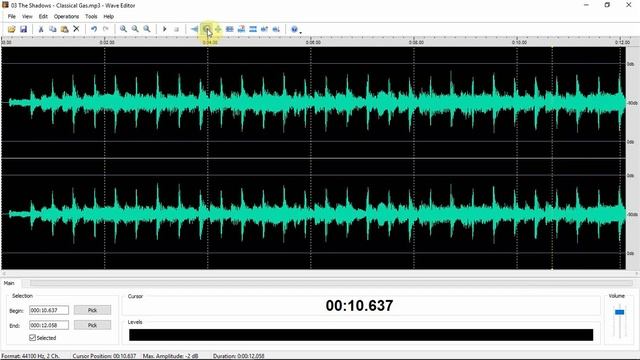Image resolution: width=640 pixels, height=360 pixels.
Task: Open help via the question mark icon
Action: [294, 29]
